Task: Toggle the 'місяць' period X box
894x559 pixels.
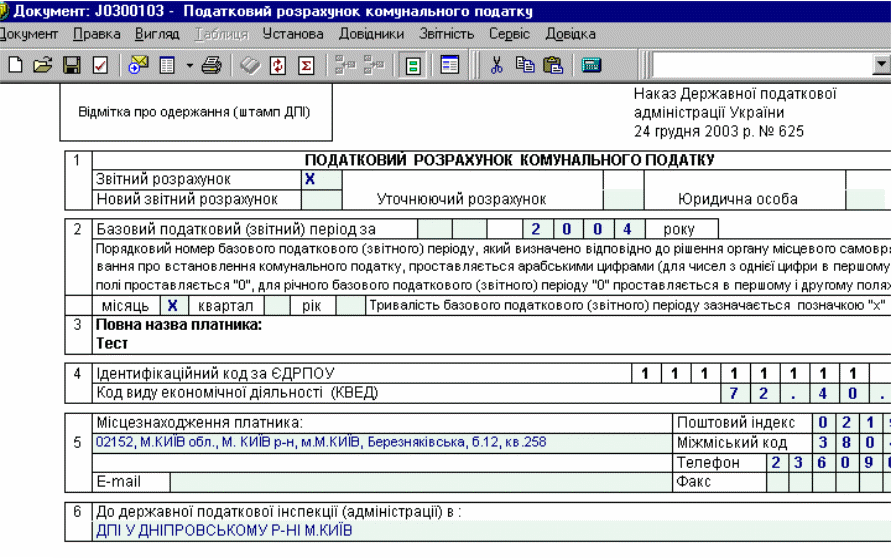Action: [x=172, y=305]
